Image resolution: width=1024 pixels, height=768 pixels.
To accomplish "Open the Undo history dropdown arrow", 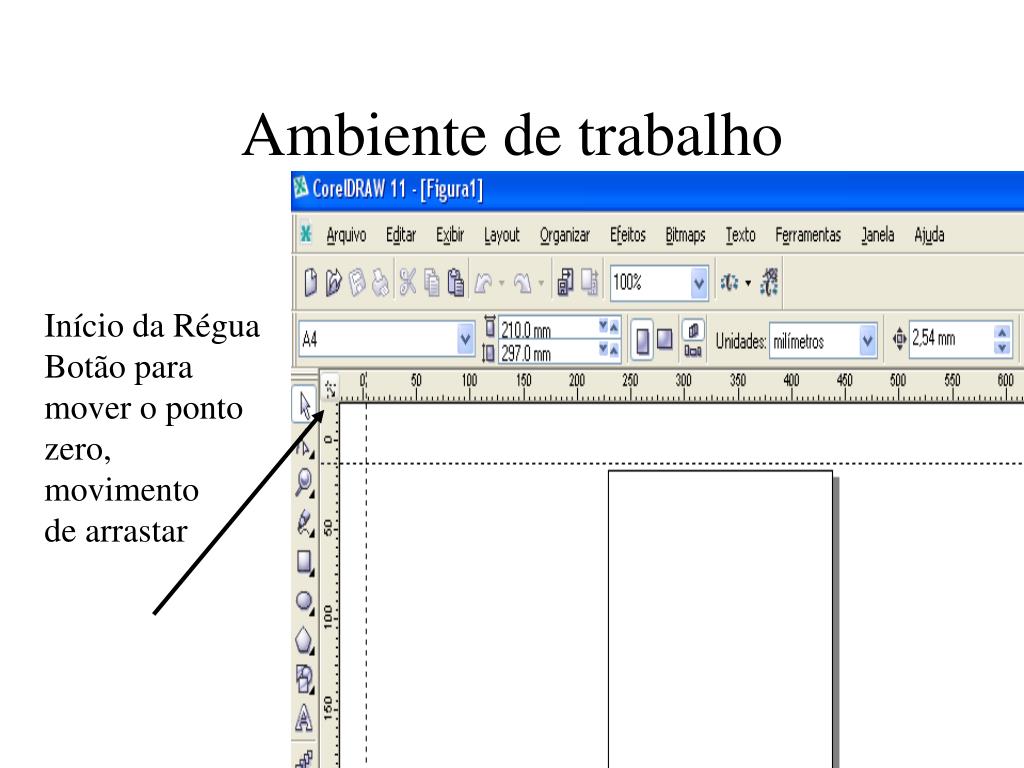I will coord(502,283).
